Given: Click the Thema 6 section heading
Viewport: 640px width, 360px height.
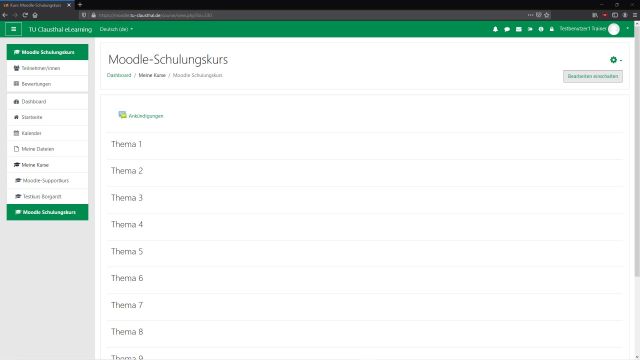Looking at the screenshot, I should 127,278.
